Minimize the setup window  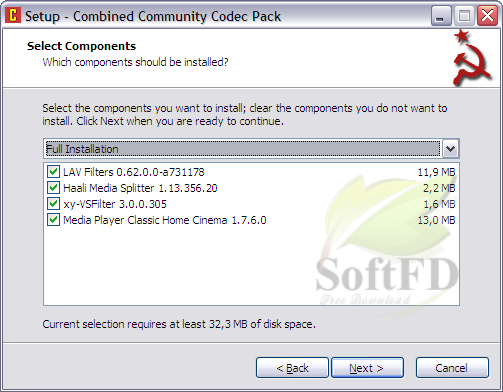pyautogui.click(x=441, y=16)
